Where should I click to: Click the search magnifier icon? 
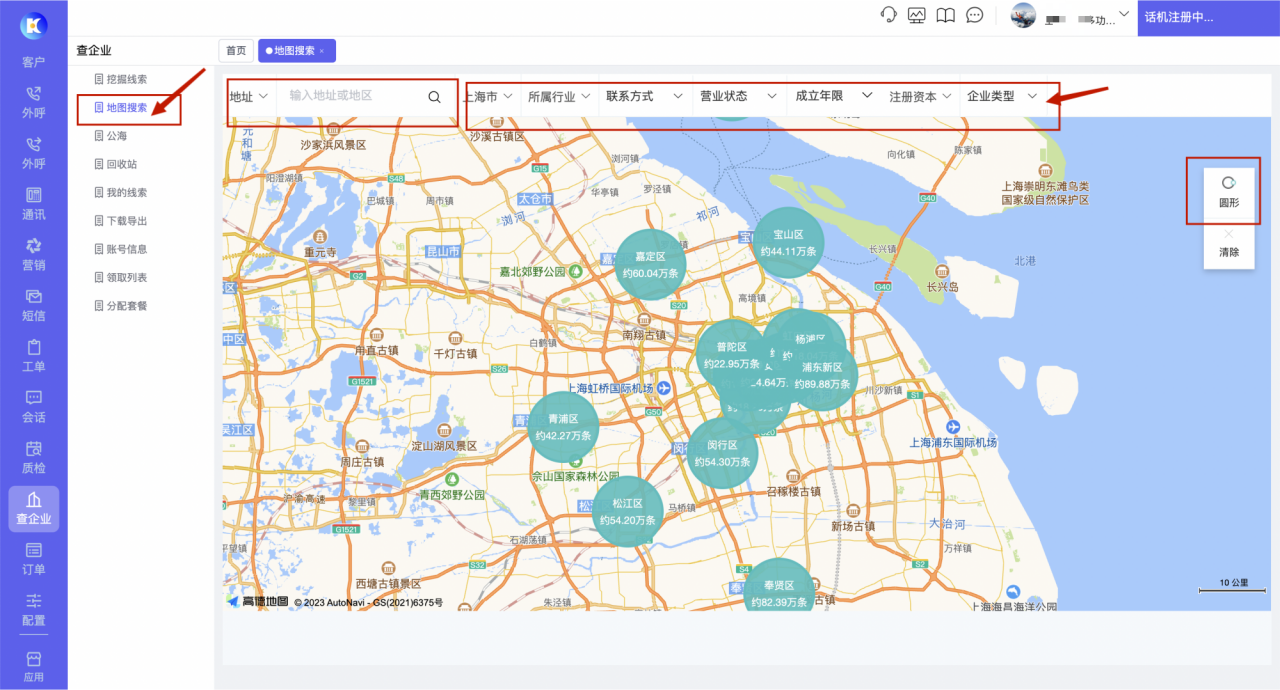point(434,97)
